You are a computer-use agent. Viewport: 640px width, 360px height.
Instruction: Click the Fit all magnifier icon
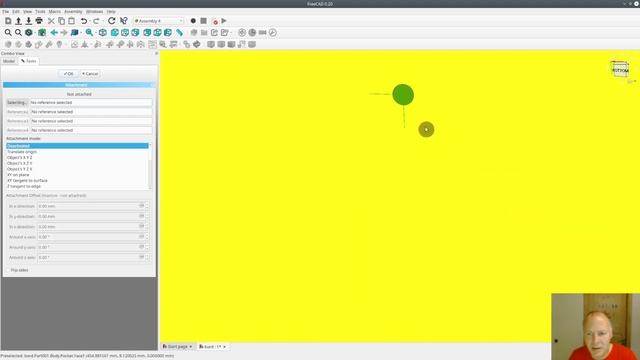click(8, 33)
